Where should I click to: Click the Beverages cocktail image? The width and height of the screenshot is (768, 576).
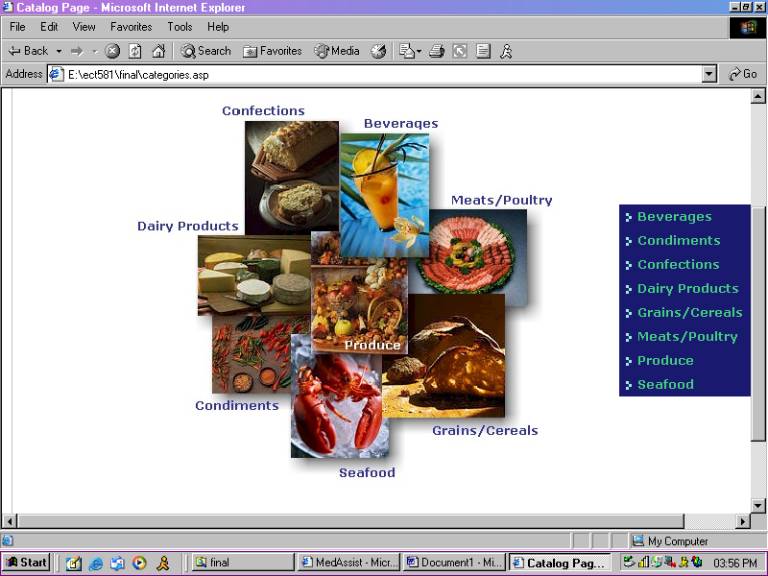point(384,195)
